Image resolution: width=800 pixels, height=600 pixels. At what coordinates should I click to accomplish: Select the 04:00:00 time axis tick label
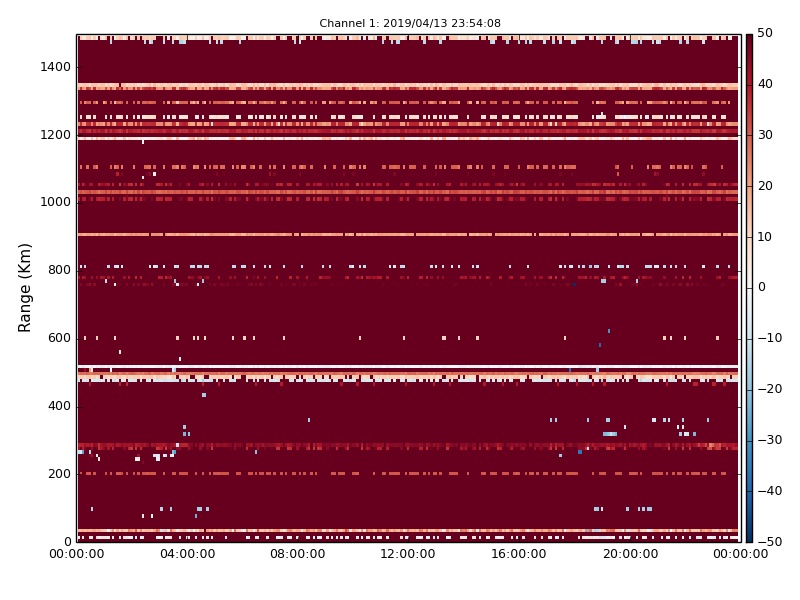(187, 555)
